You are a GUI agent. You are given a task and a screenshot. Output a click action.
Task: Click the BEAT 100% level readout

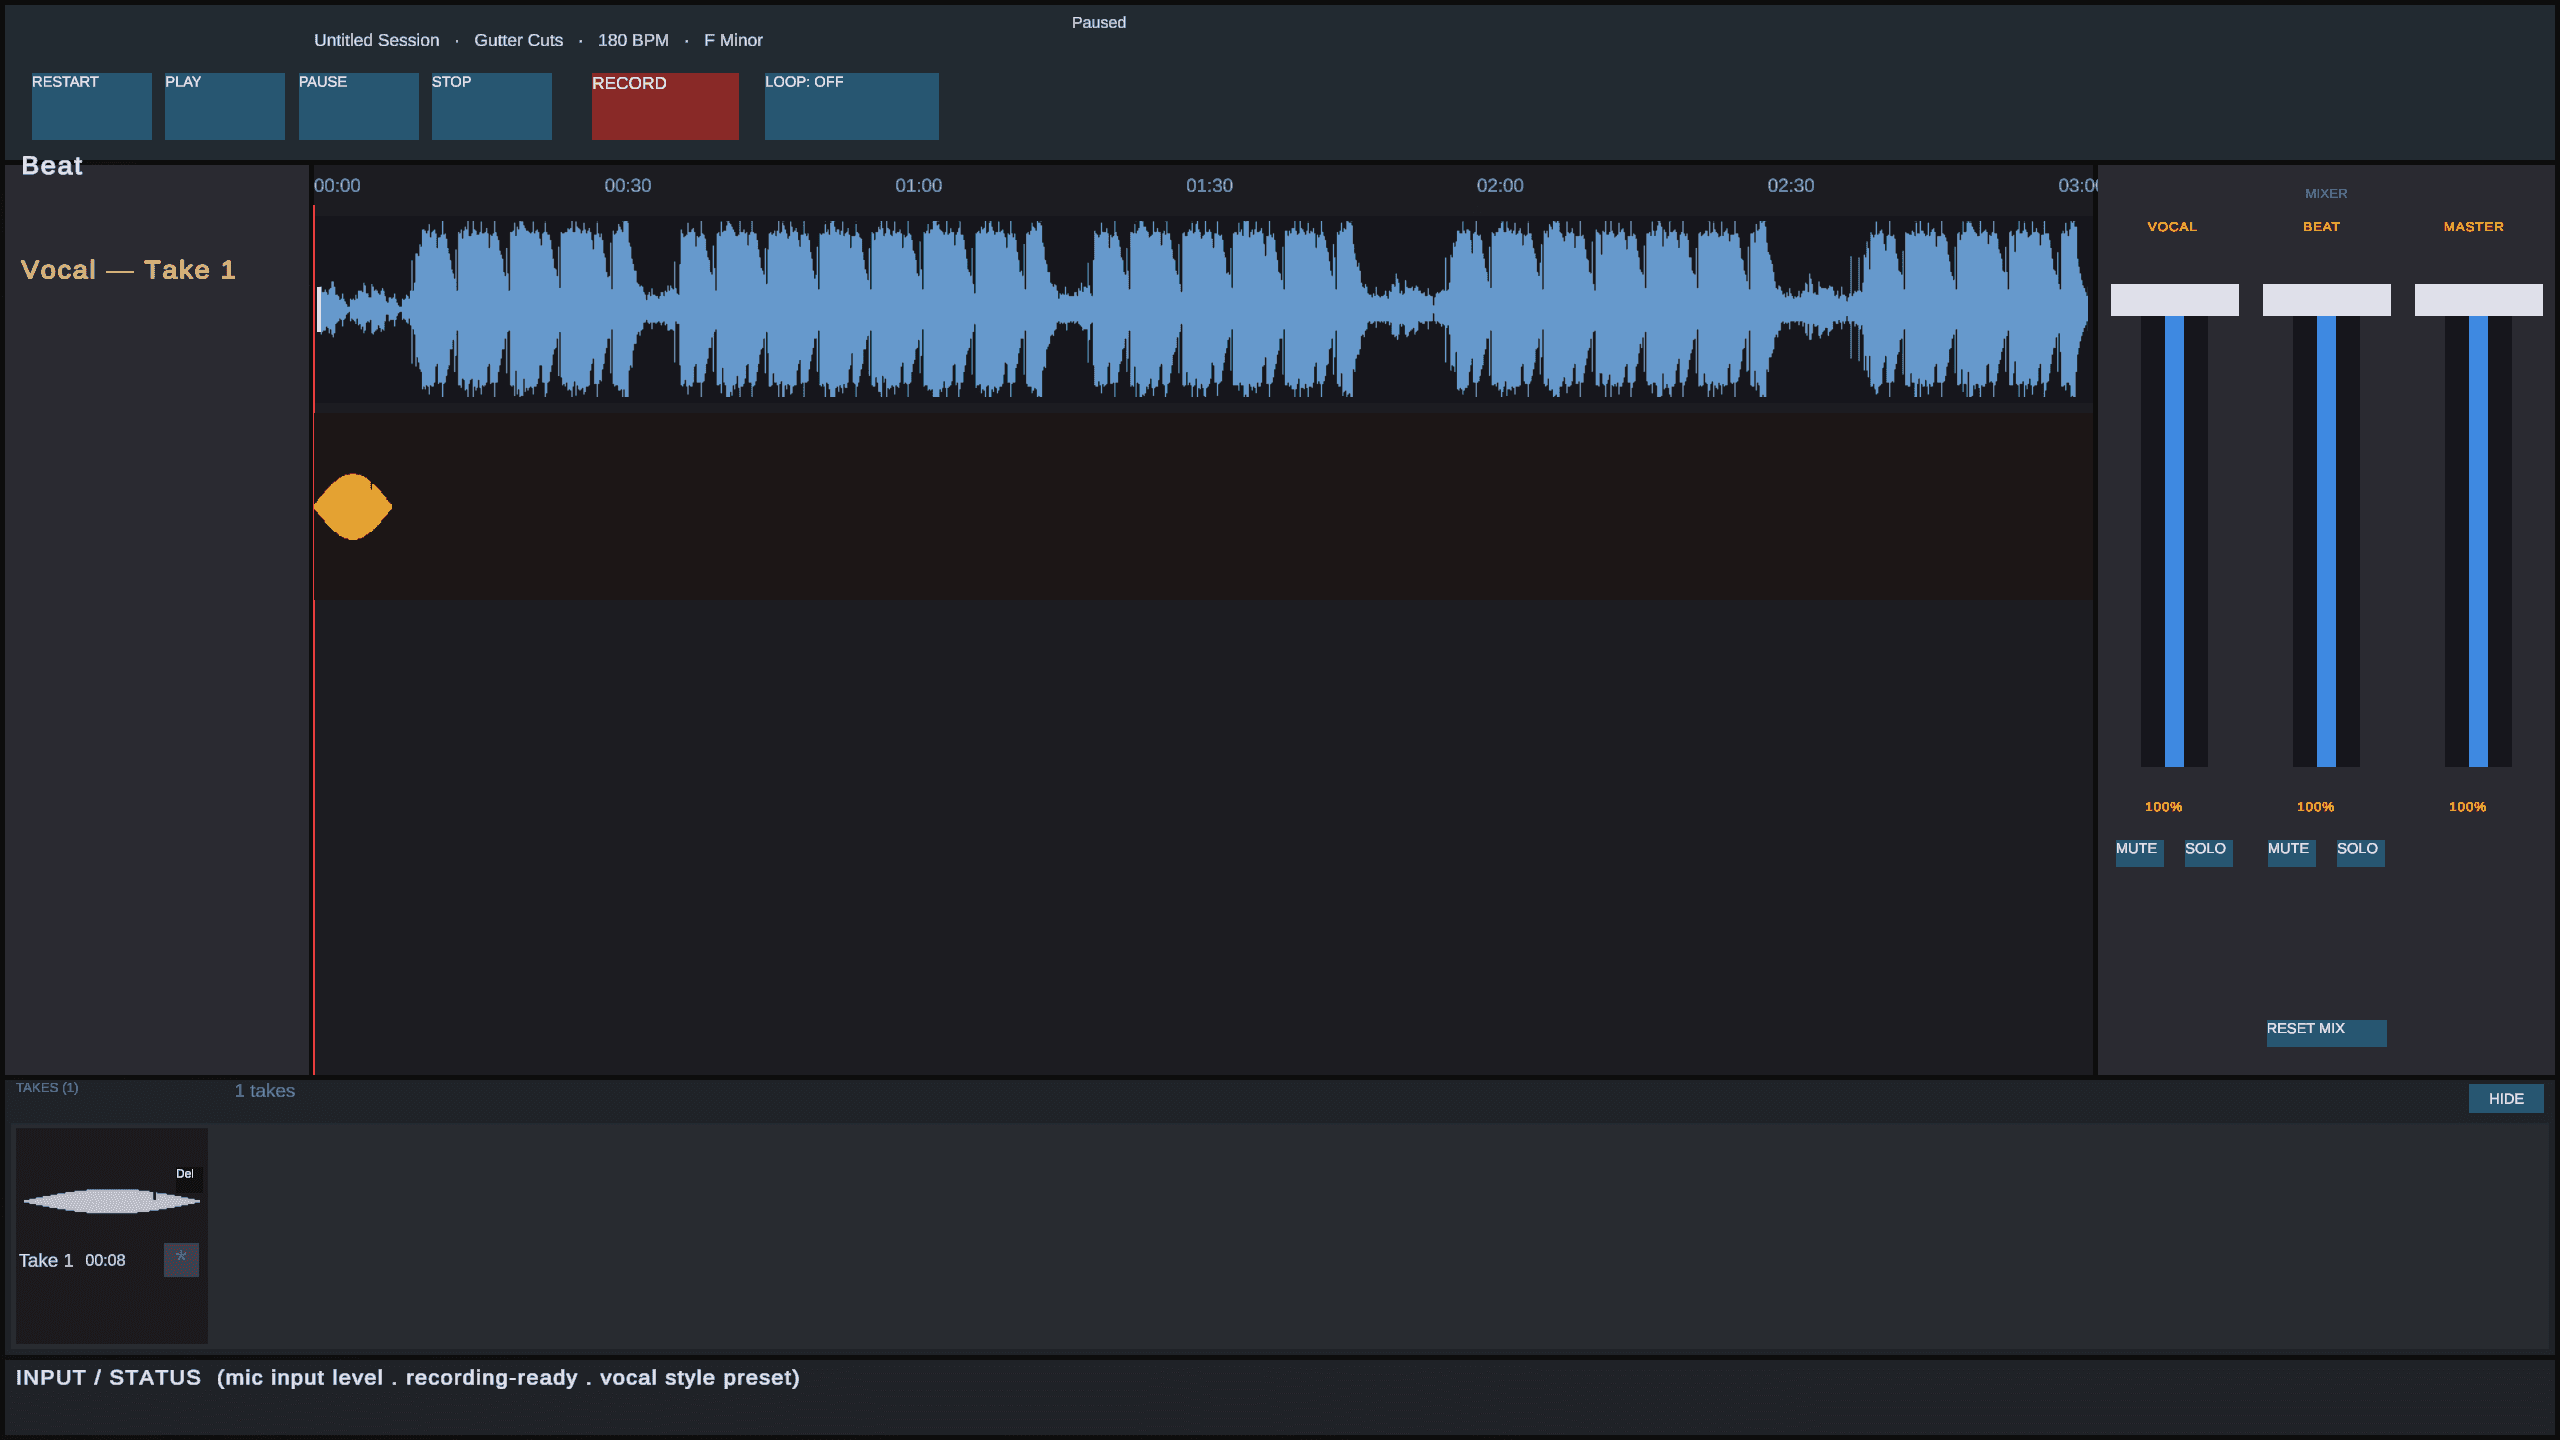(x=2315, y=807)
